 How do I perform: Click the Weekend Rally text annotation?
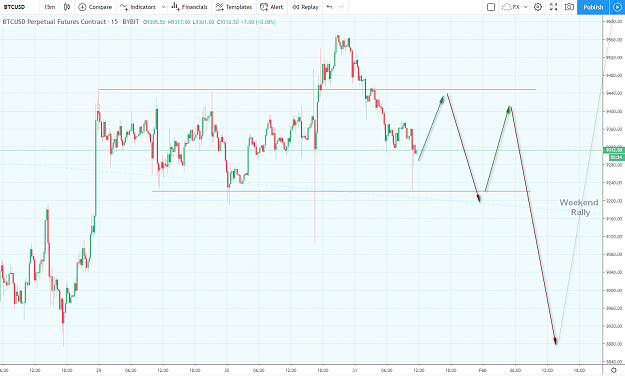[x=579, y=207]
